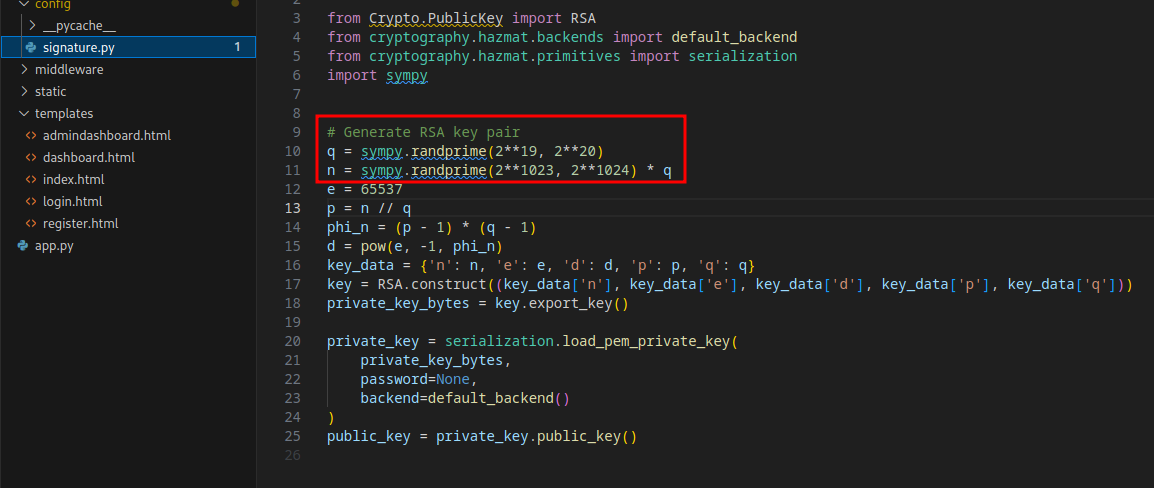Click the underlined sympy import on line 6
The image size is (1154, 488).
[x=406, y=75]
